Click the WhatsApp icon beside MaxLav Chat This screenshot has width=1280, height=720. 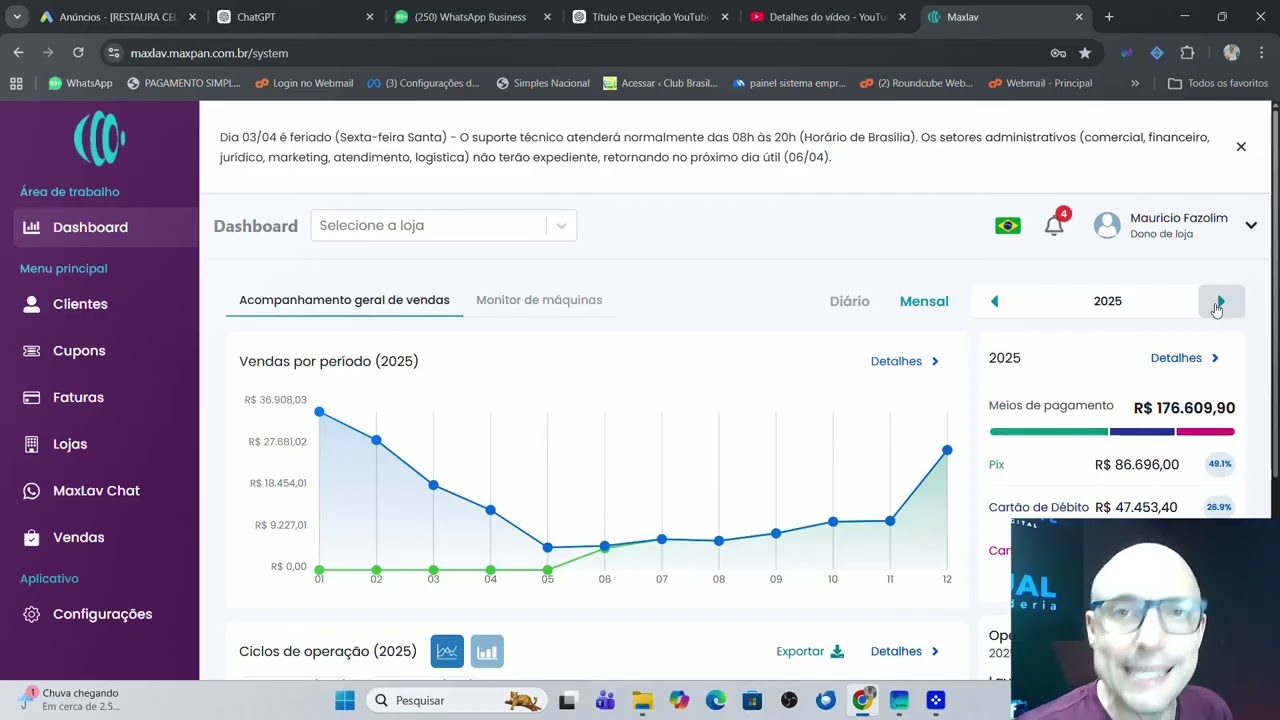32,491
